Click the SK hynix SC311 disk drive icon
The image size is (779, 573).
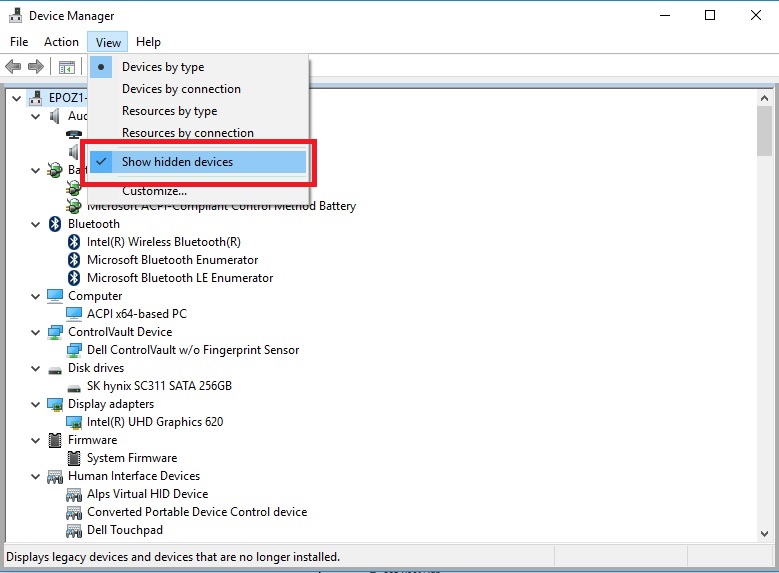click(74, 386)
